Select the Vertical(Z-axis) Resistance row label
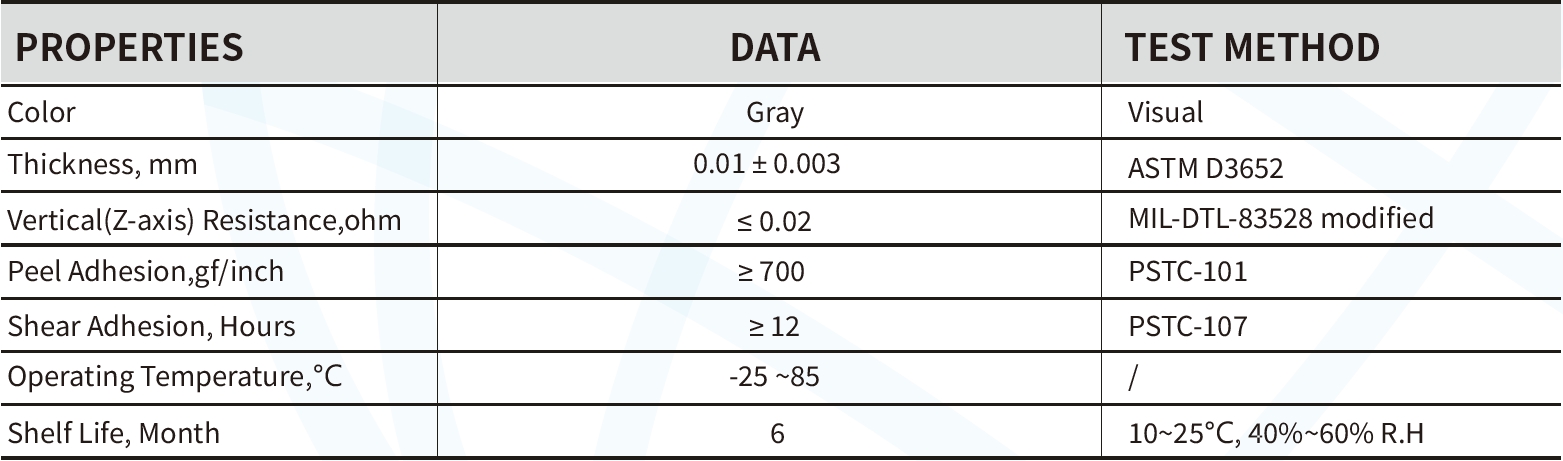The width and height of the screenshot is (1563, 461). coord(204,220)
